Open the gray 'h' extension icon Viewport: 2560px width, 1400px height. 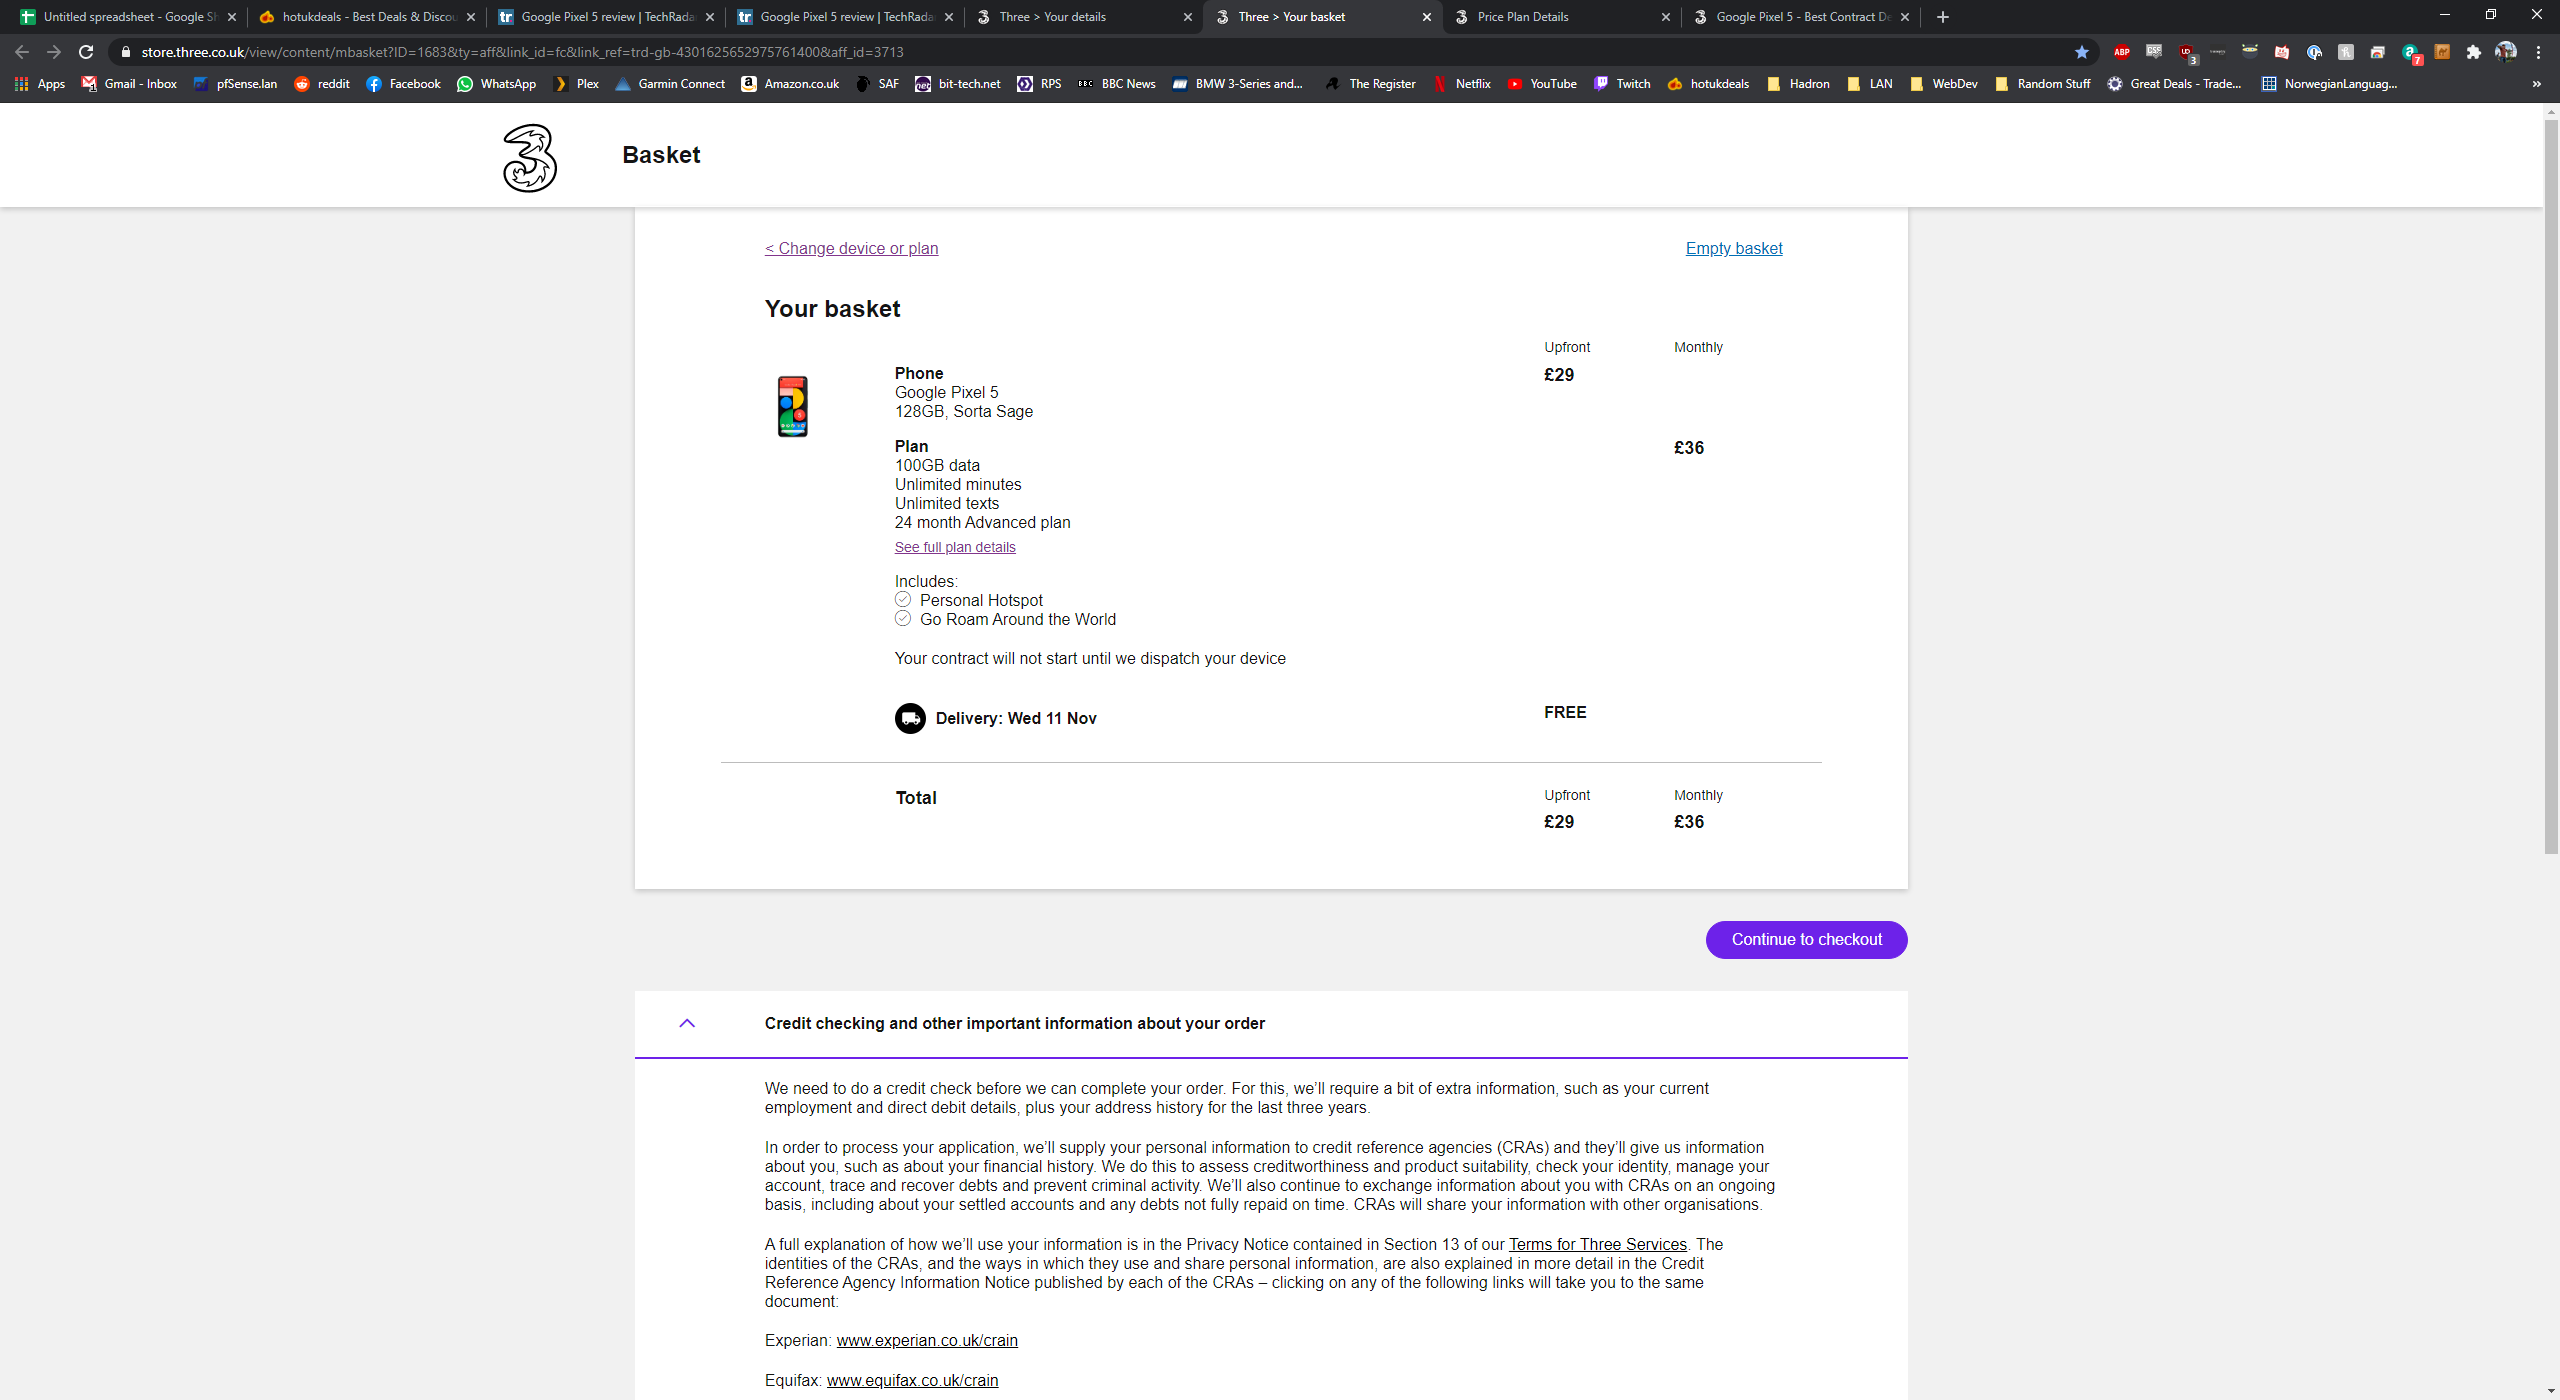(x=2346, y=52)
